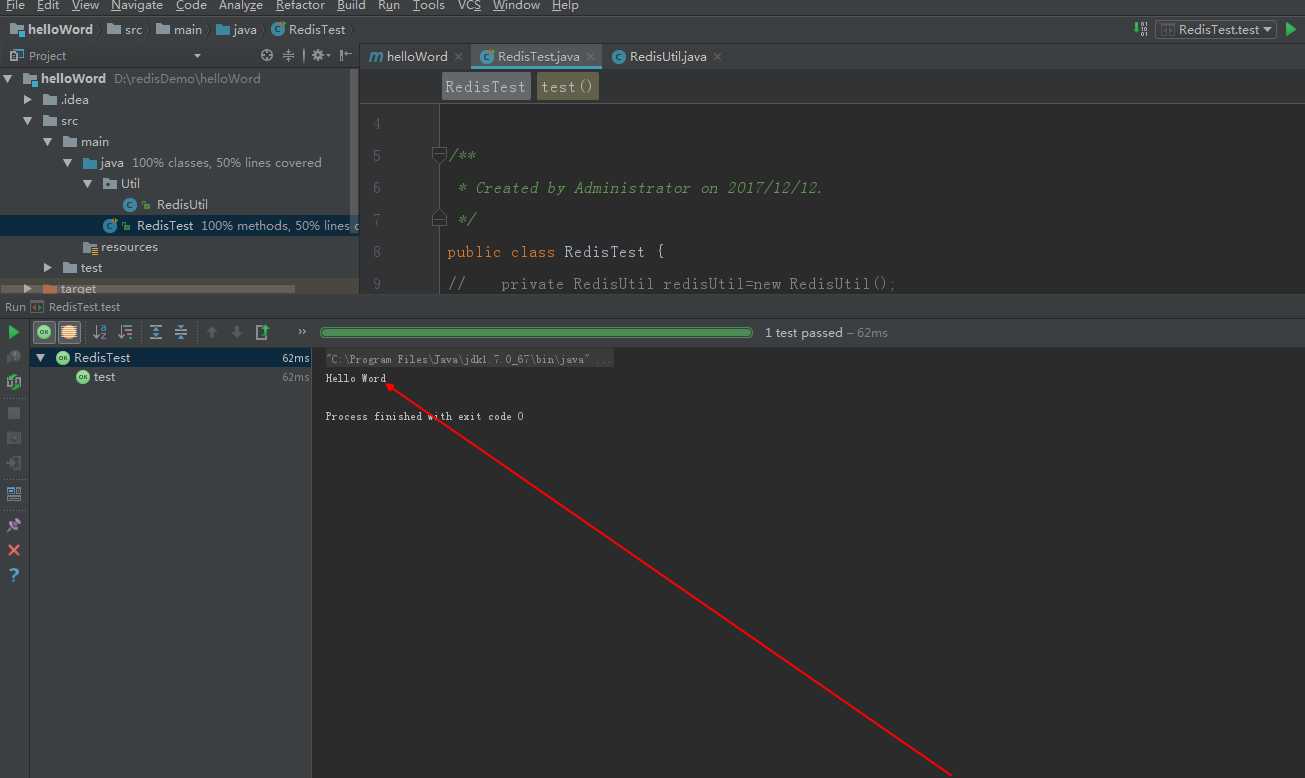Hide the Project tool window
The image size is (1305, 778).
tap(346, 56)
